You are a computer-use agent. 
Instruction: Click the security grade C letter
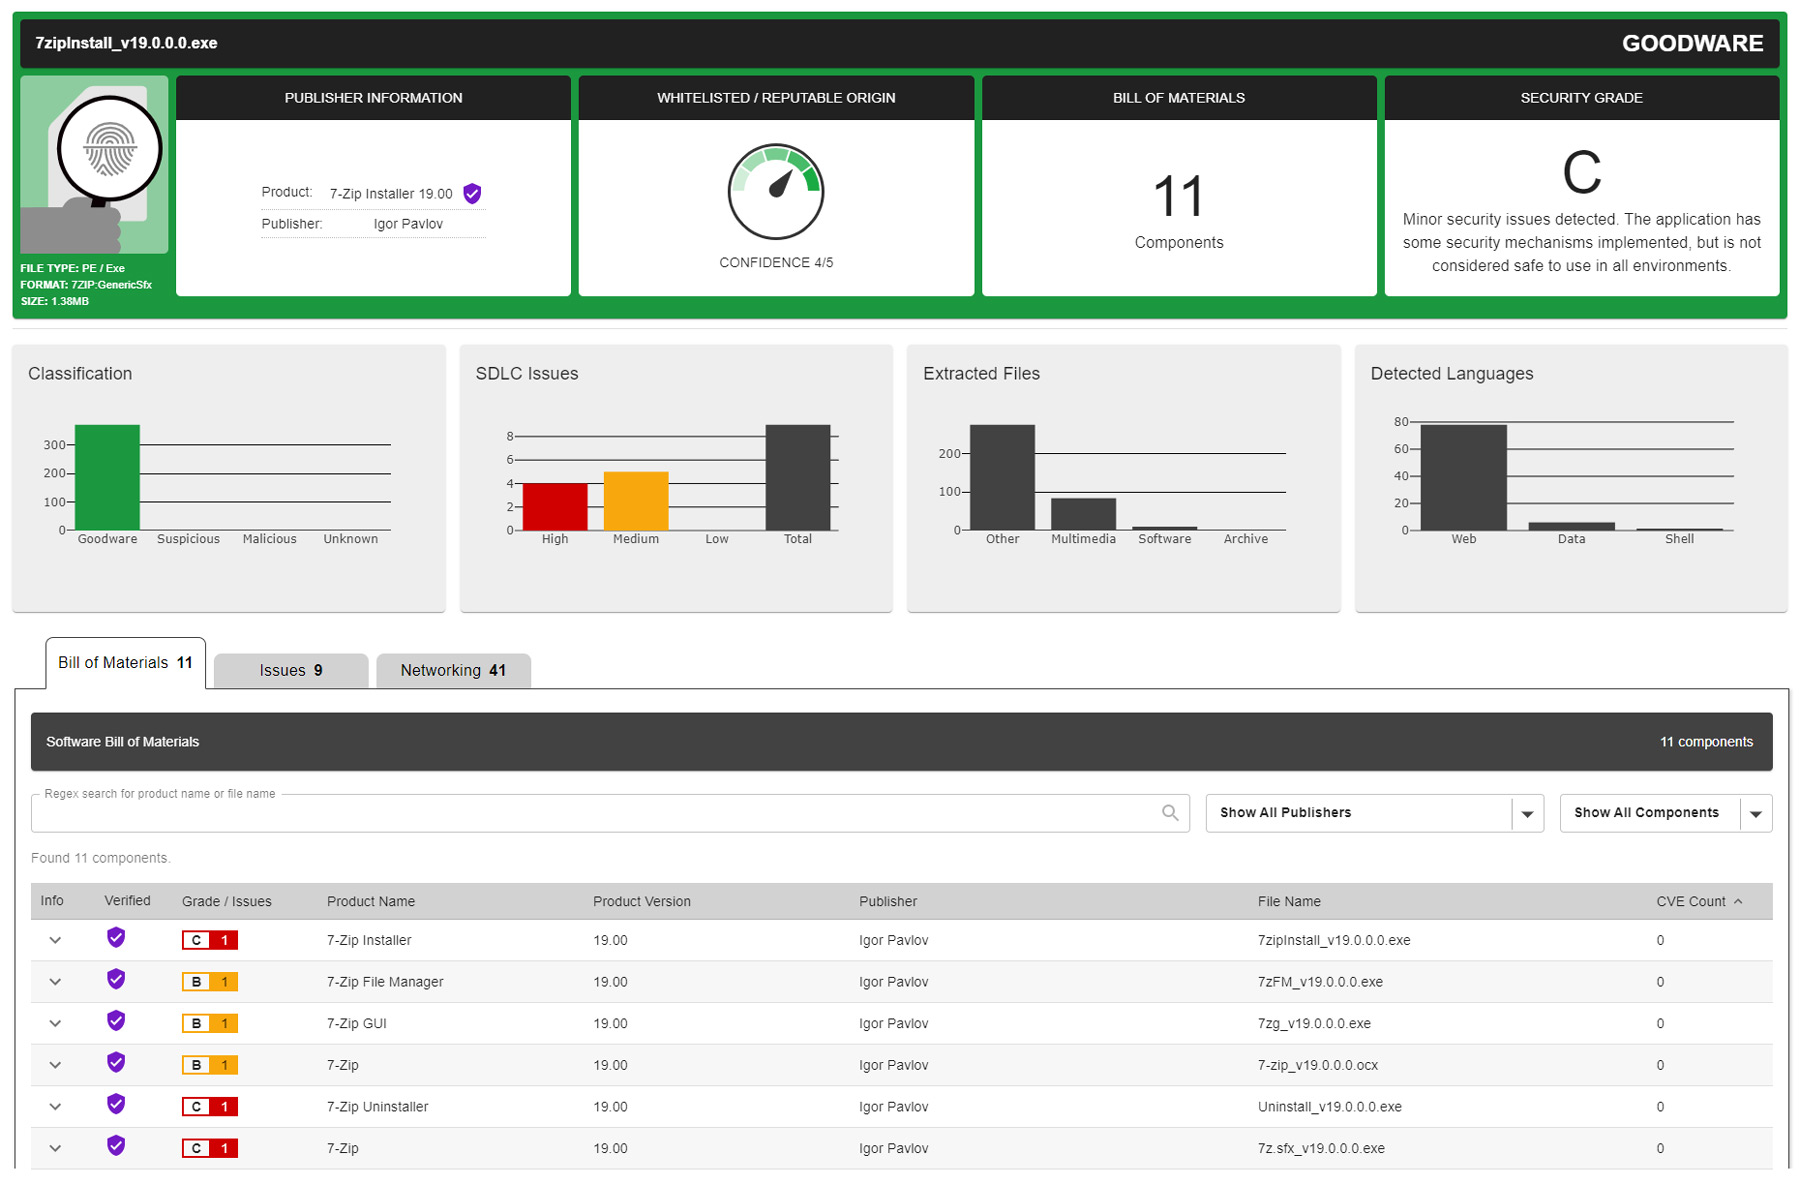click(1582, 173)
